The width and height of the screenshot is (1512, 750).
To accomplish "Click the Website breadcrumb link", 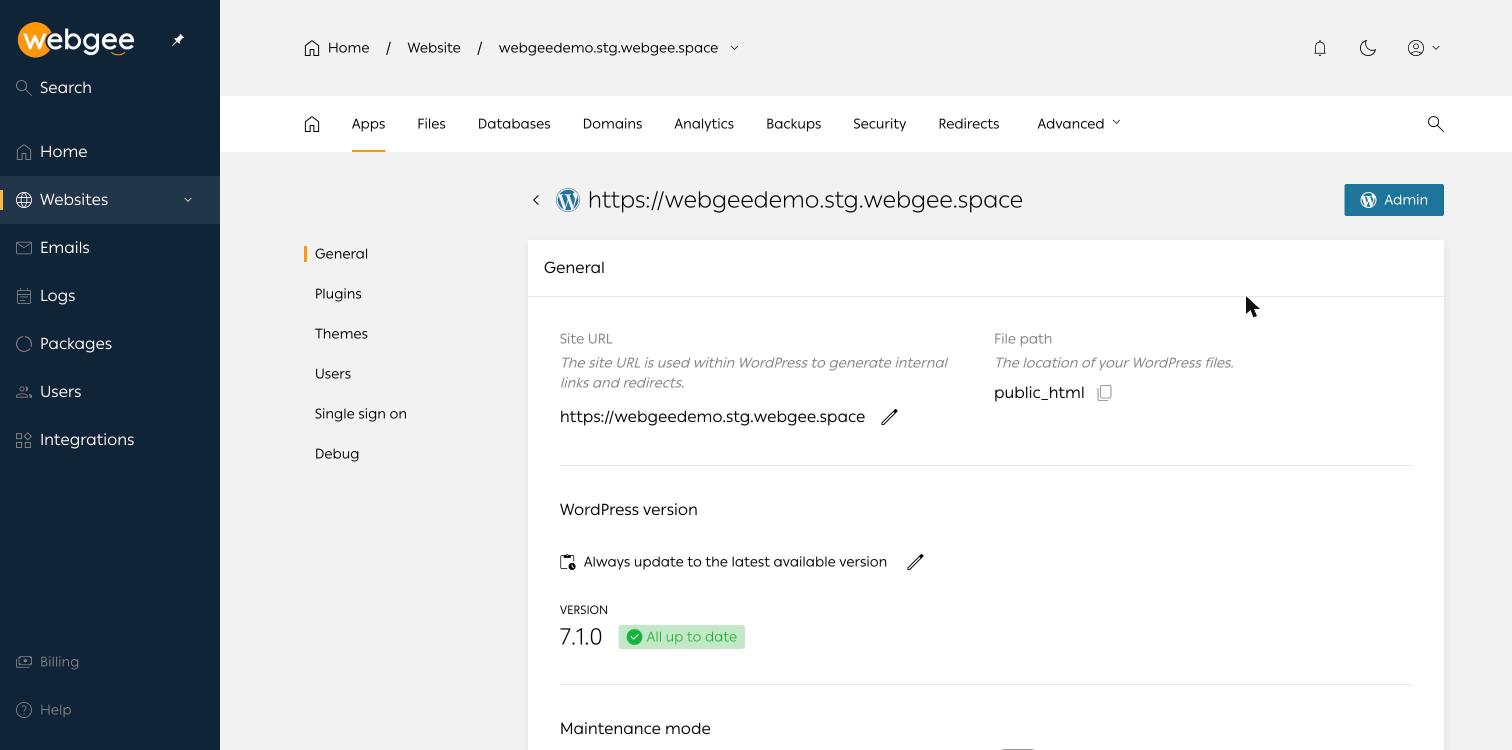I will click(x=434, y=48).
